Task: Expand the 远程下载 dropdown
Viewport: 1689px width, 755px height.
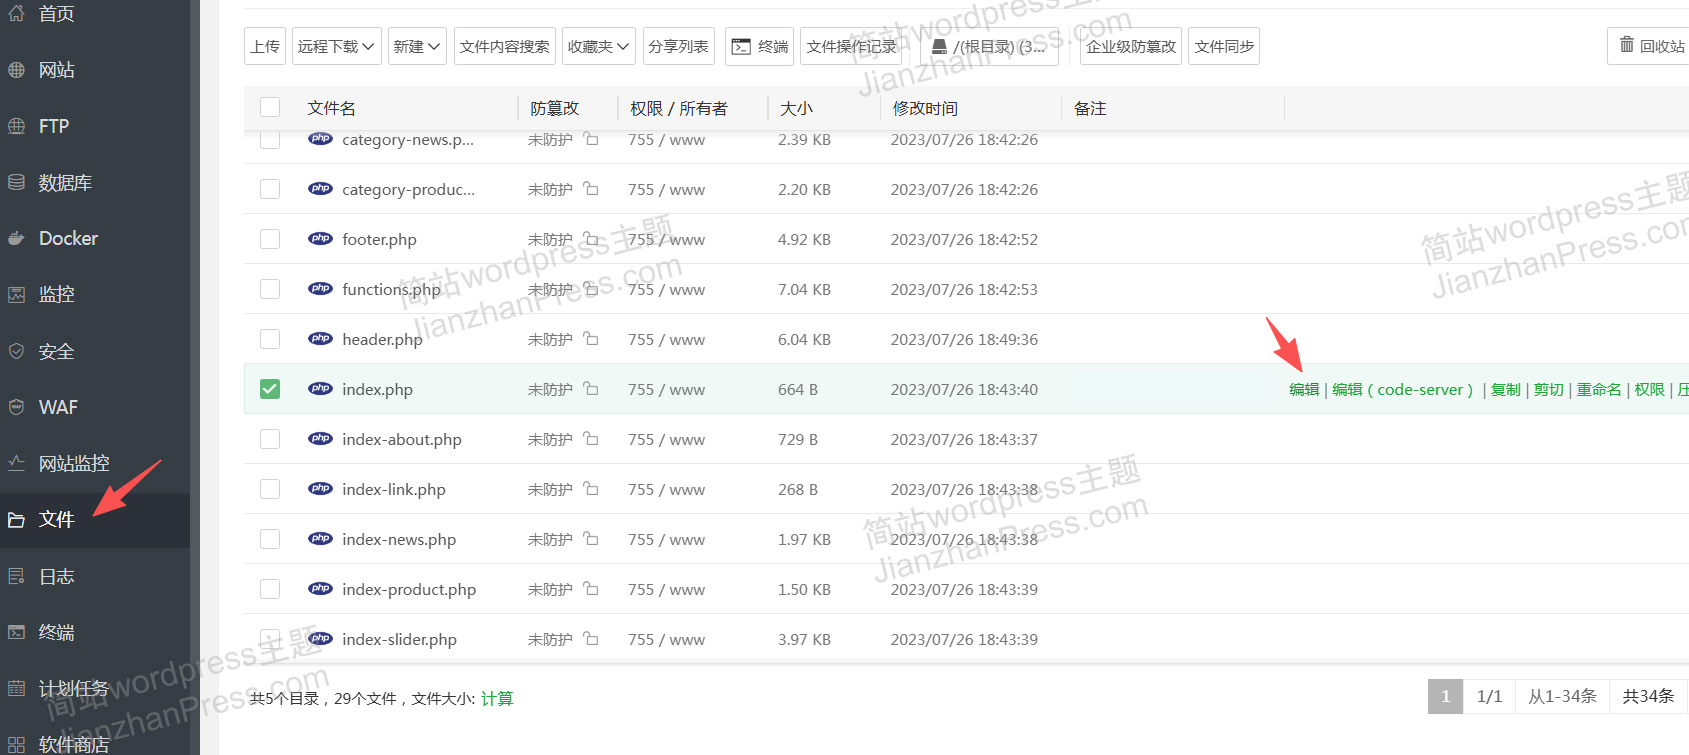Action: point(336,46)
